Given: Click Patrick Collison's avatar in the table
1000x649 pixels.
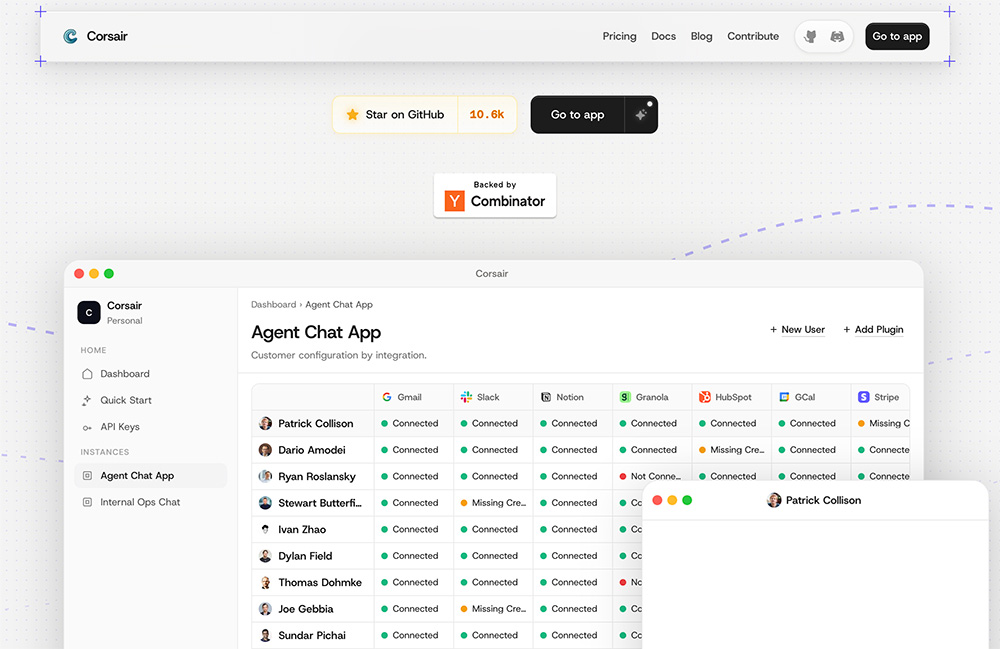Looking at the screenshot, I should click(265, 423).
